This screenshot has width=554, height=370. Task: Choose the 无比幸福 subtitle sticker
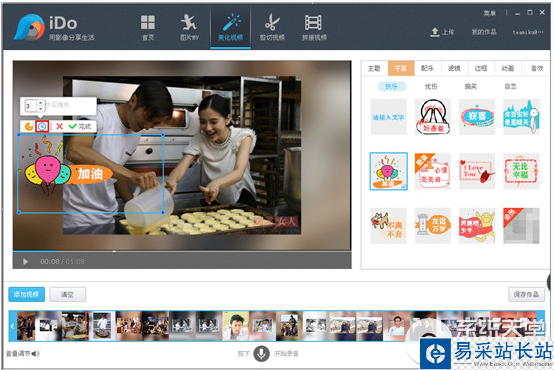click(x=521, y=171)
